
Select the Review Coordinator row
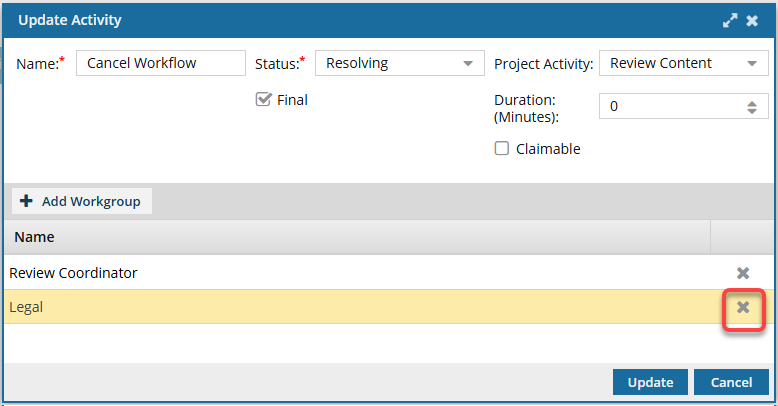click(x=300, y=273)
